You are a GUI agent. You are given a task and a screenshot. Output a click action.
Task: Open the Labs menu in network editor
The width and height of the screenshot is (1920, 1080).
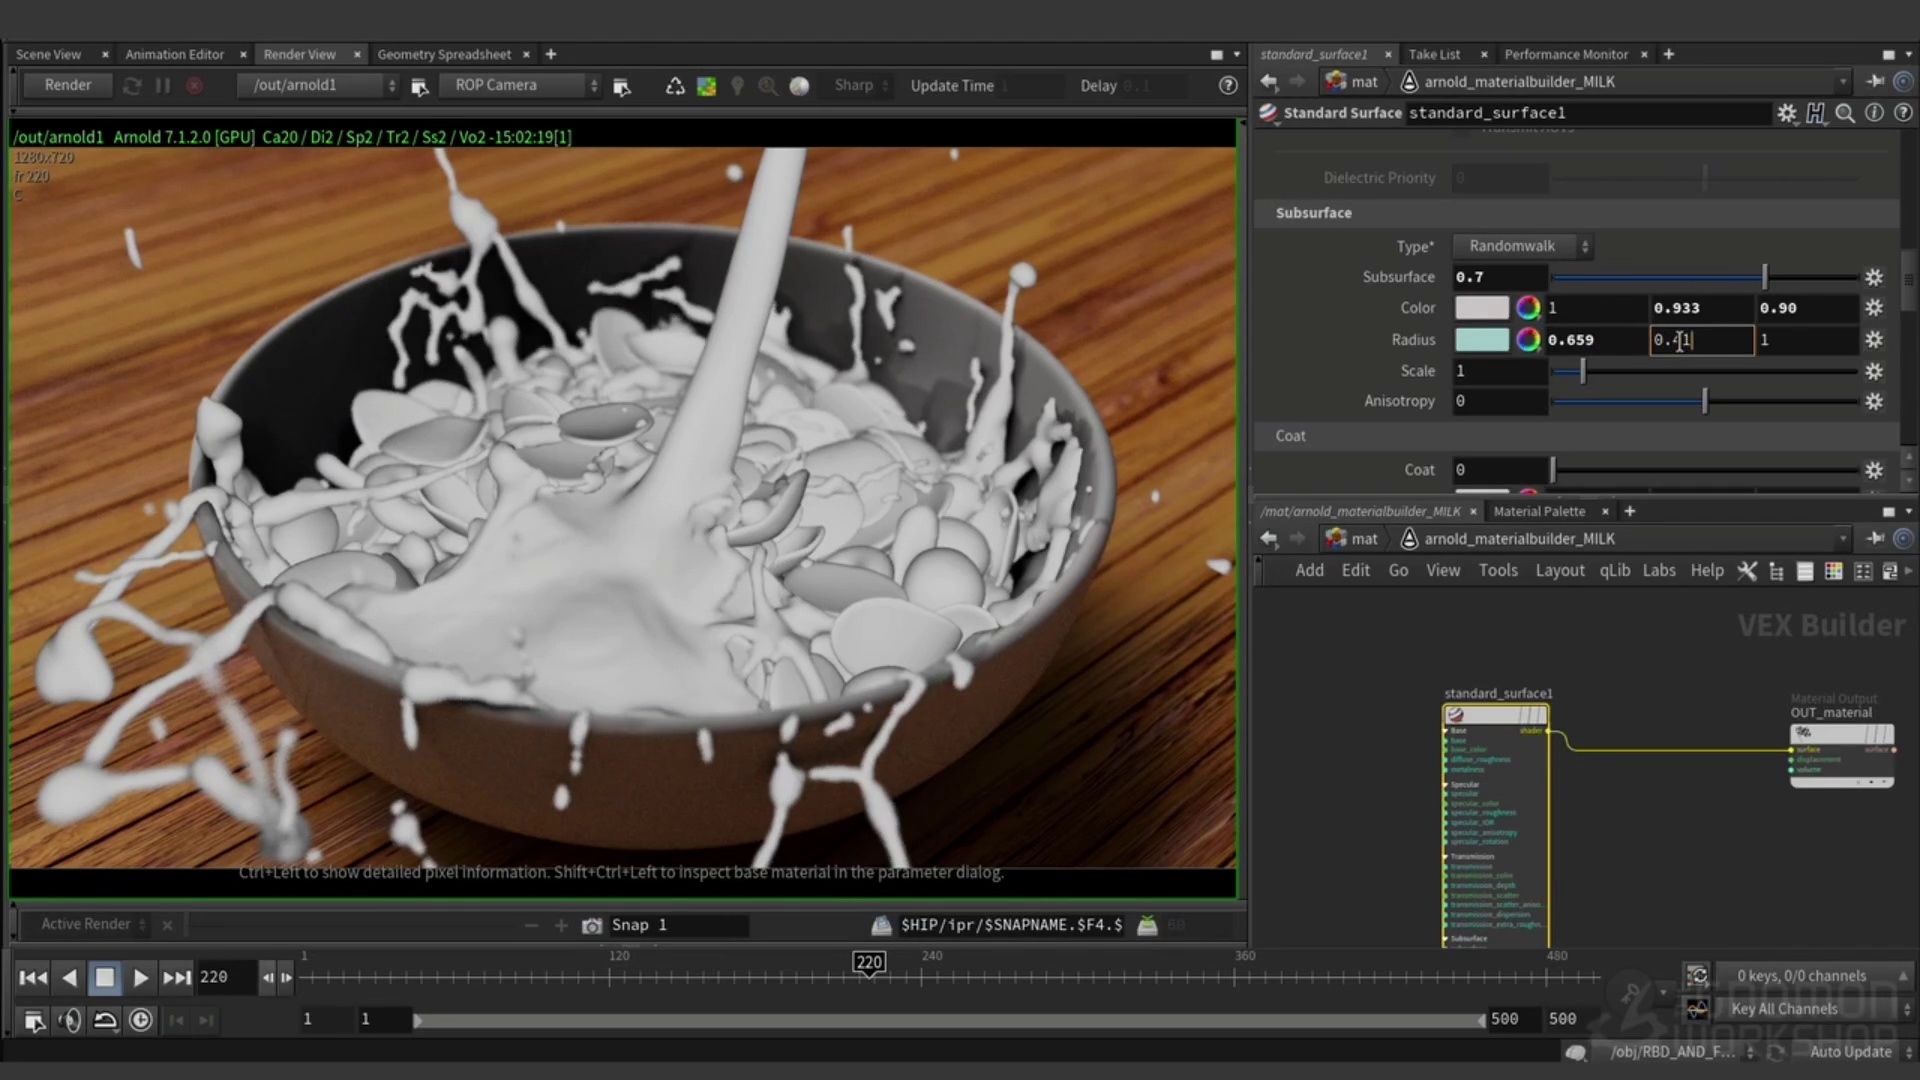[1659, 570]
